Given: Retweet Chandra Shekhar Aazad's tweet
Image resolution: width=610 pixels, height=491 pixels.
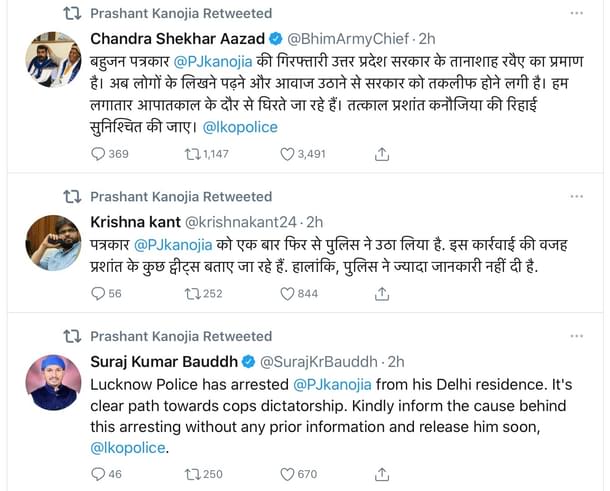Looking at the screenshot, I should pos(193,154).
